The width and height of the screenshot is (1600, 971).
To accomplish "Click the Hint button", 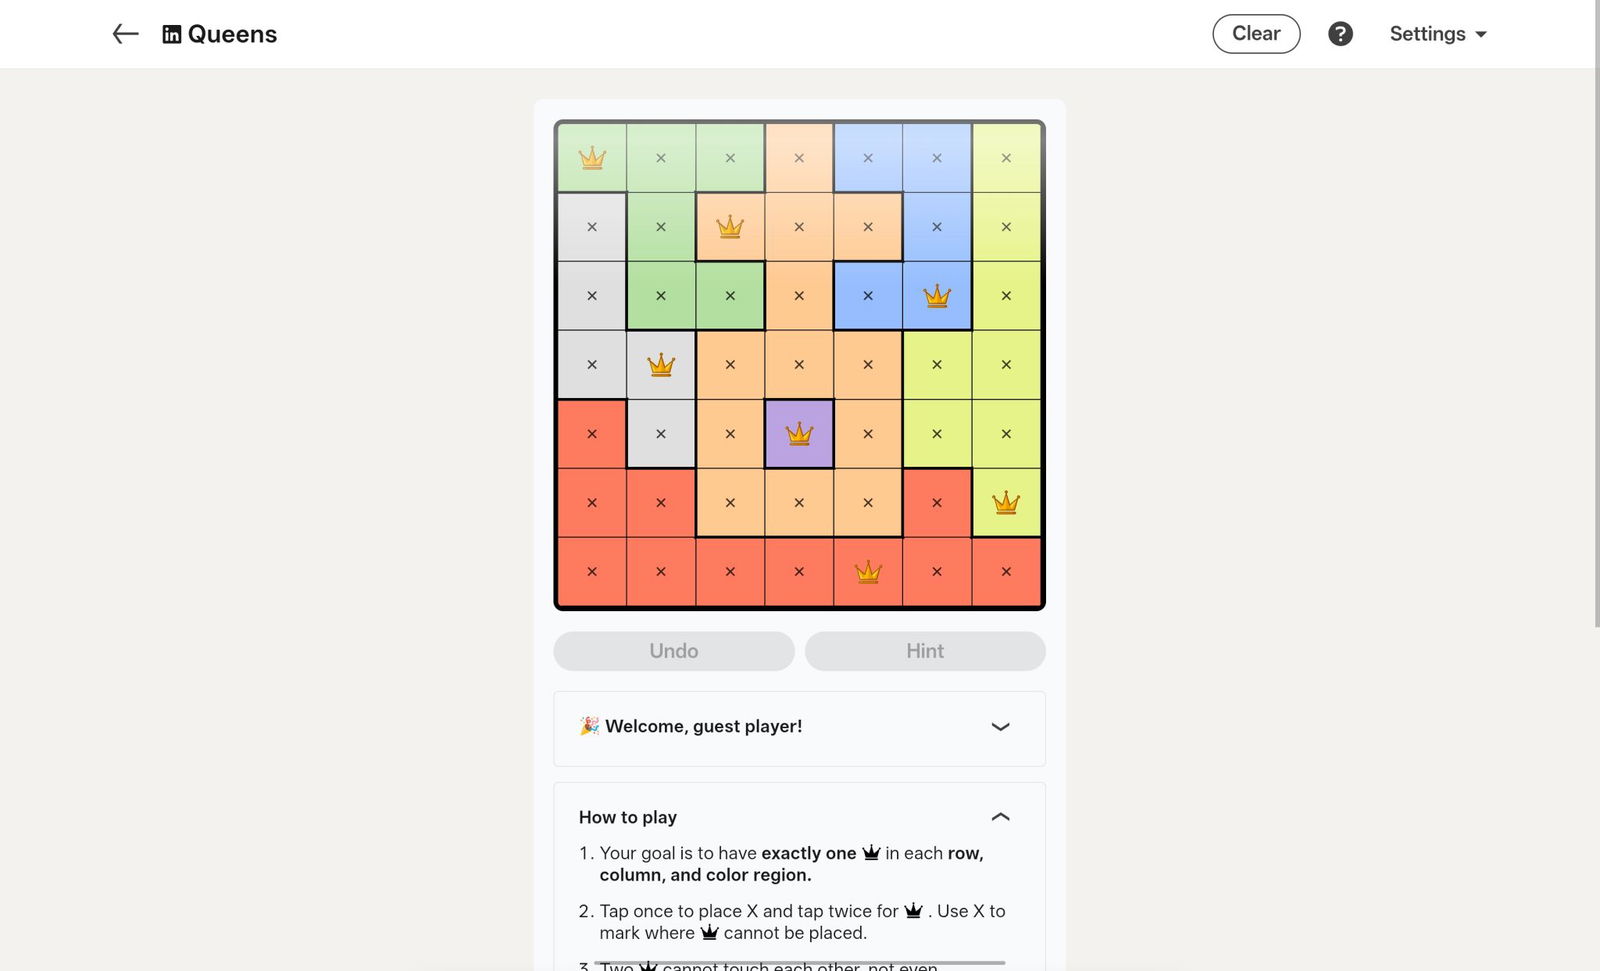I will coord(925,651).
